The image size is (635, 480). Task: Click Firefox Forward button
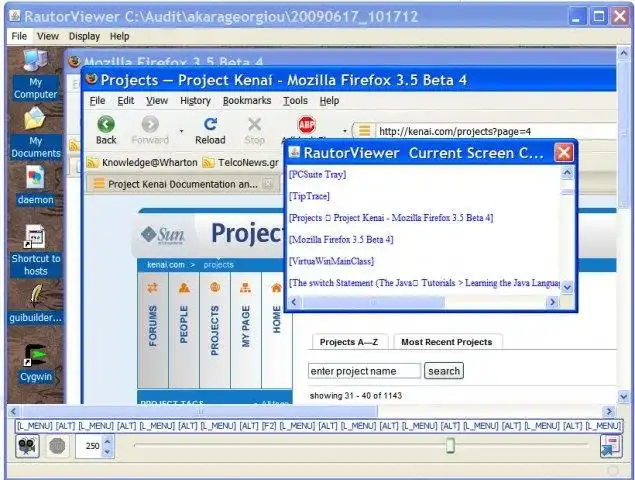(x=150, y=130)
